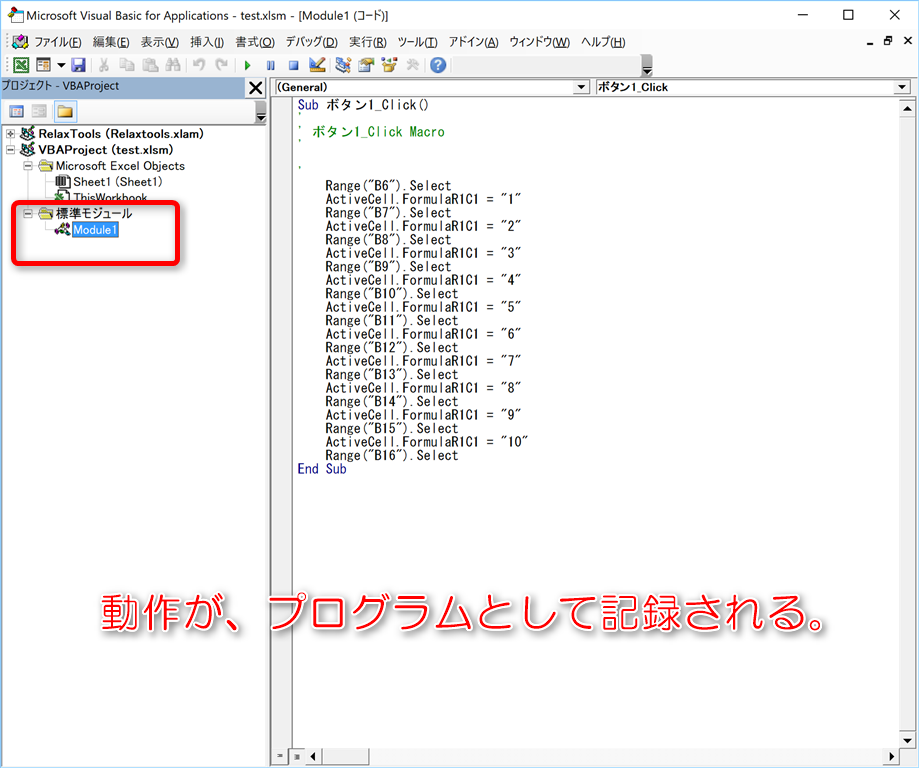Image resolution: width=919 pixels, height=768 pixels.
Task: Click the Redo arrow icon
Action: click(x=222, y=65)
